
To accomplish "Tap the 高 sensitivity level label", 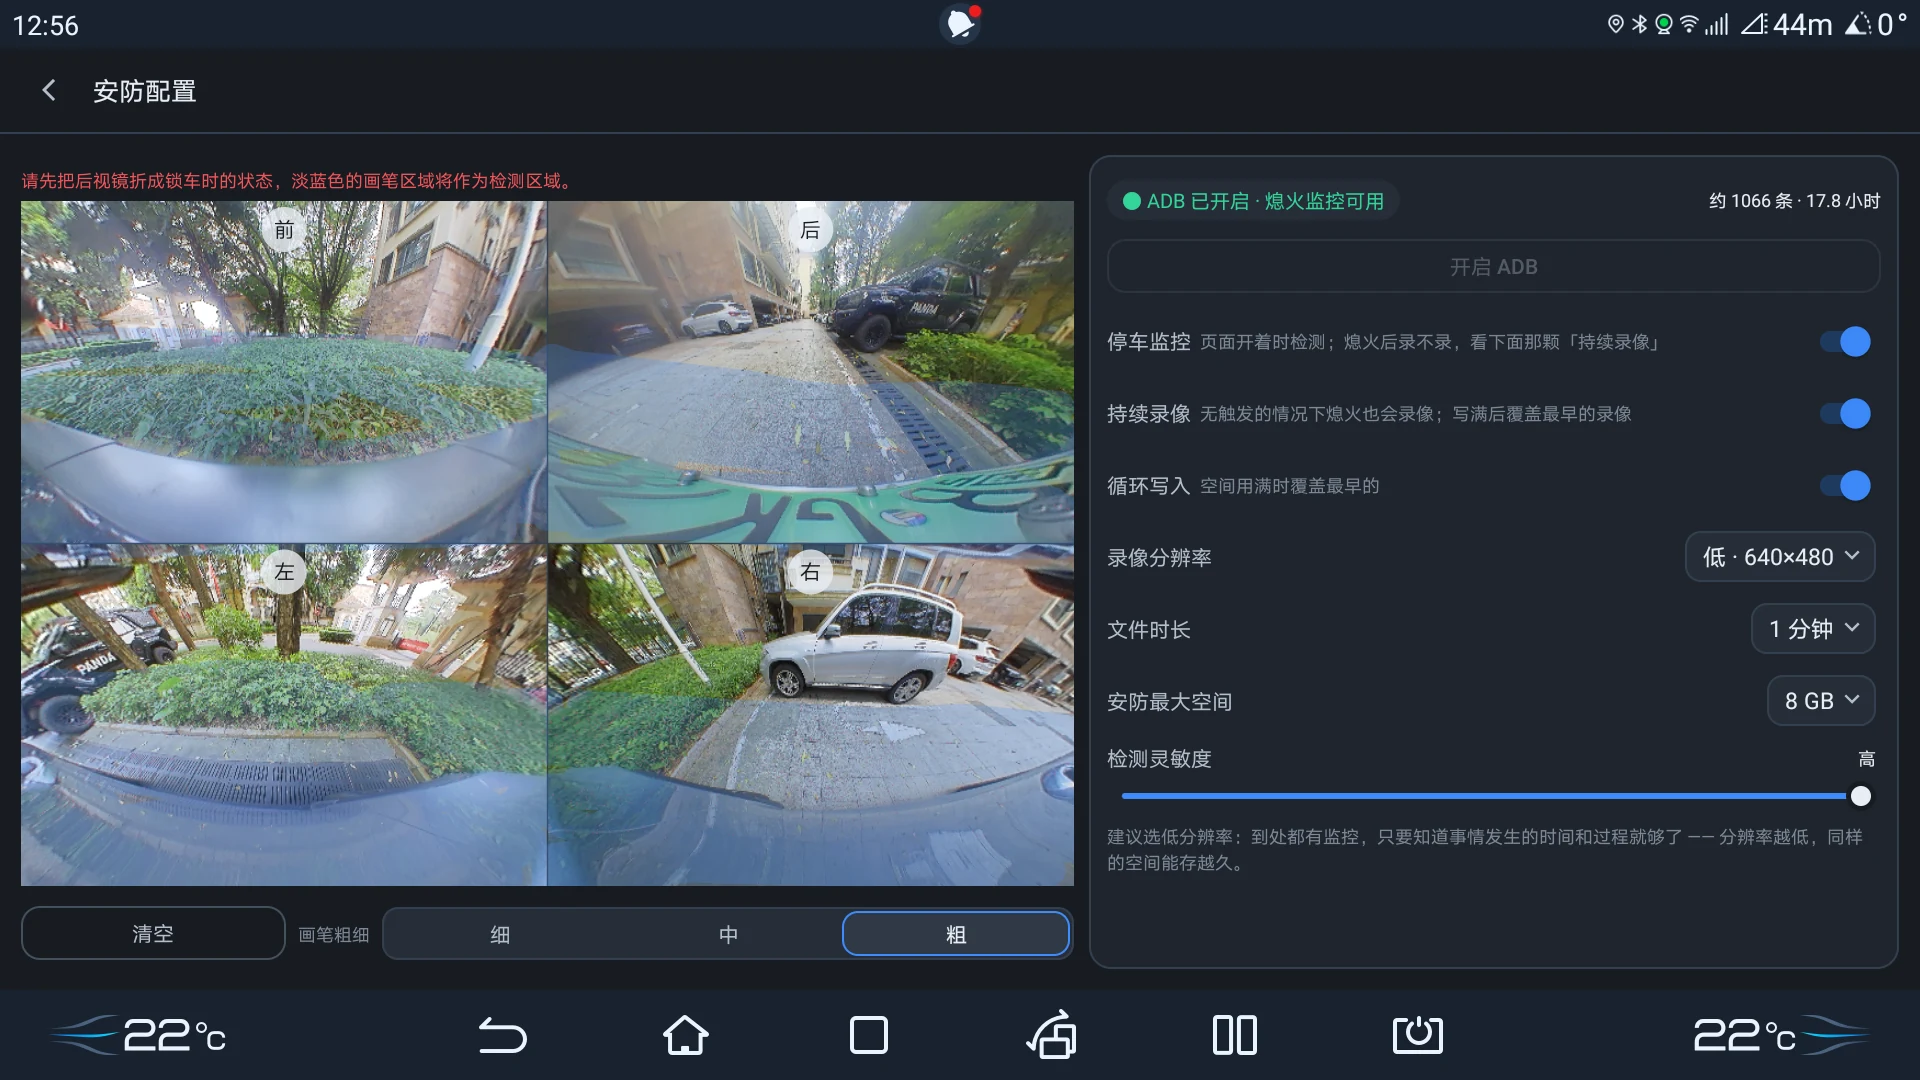I will point(1866,759).
